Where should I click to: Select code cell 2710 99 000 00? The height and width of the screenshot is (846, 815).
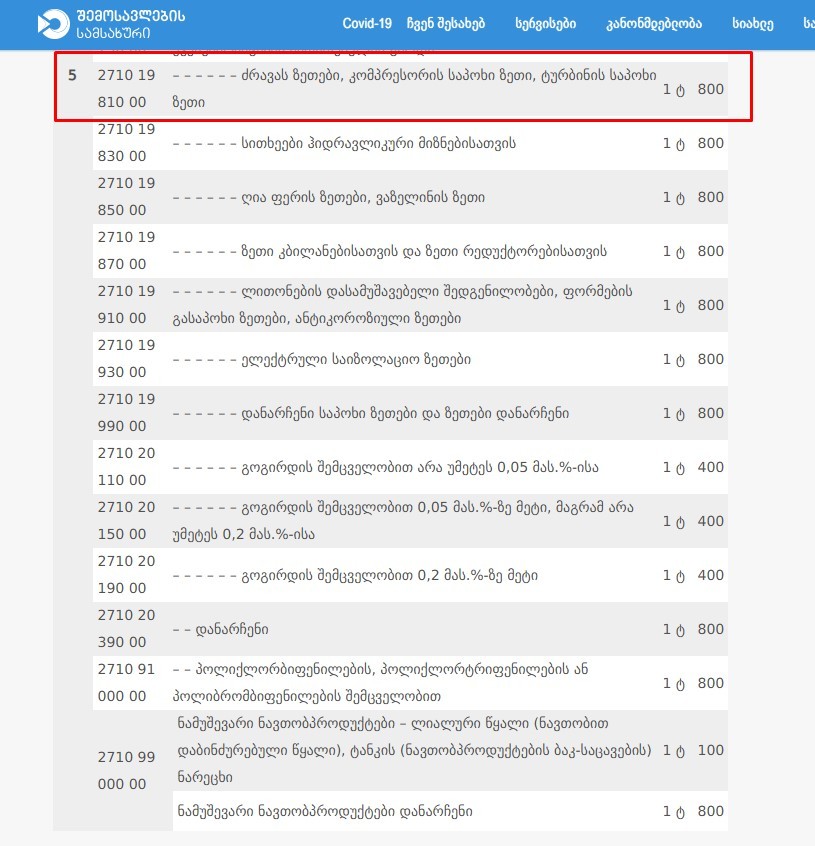(x=126, y=770)
